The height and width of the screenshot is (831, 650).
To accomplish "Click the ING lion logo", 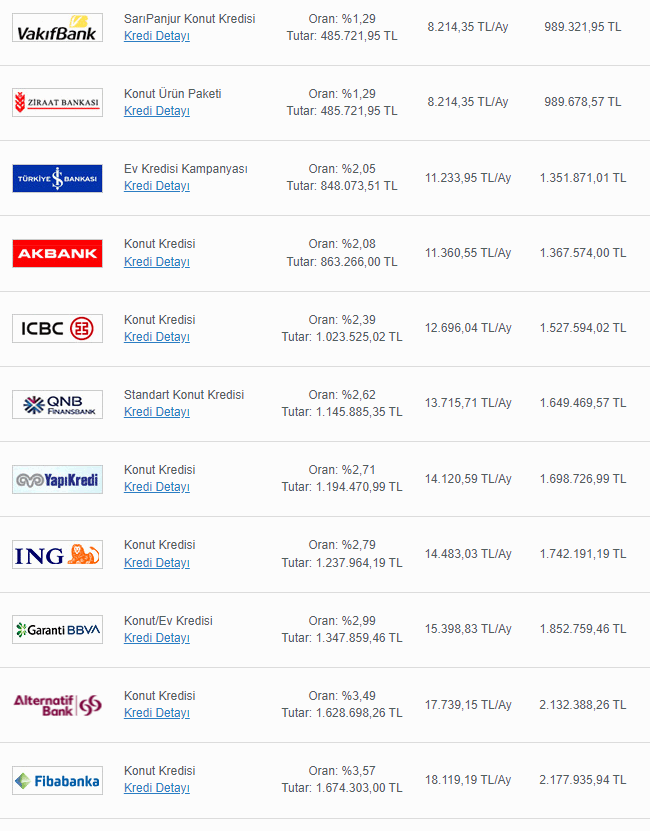I will coord(57,554).
